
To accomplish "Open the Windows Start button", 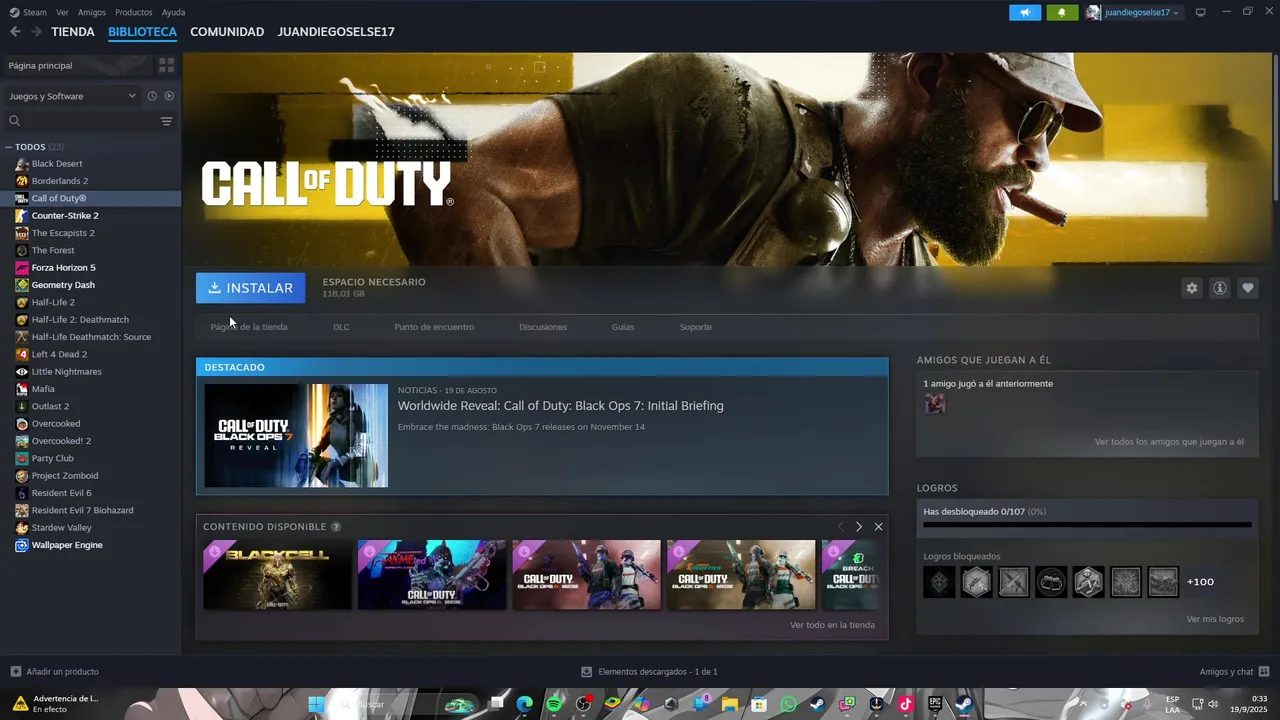I will point(316,704).
